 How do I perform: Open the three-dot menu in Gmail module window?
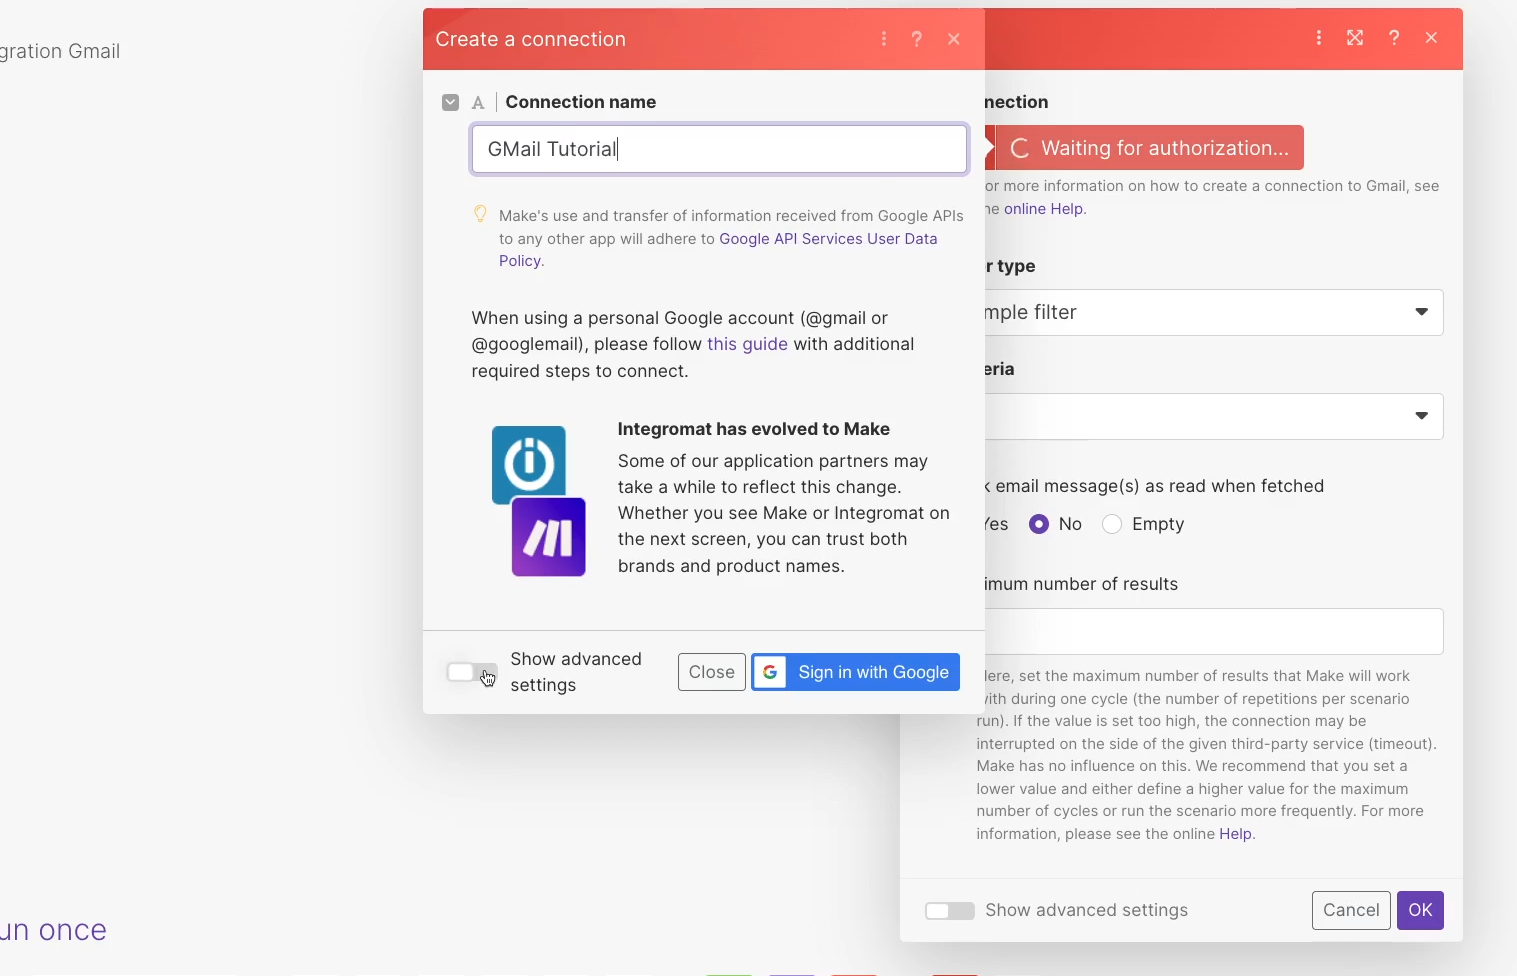1319,38
